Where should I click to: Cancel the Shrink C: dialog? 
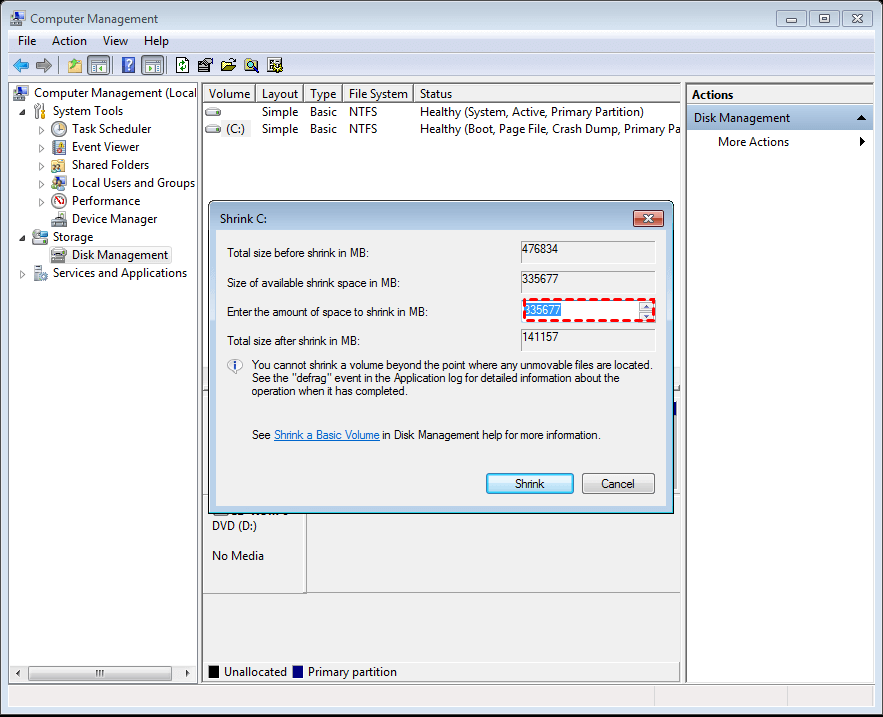click(x=618, y=484)
